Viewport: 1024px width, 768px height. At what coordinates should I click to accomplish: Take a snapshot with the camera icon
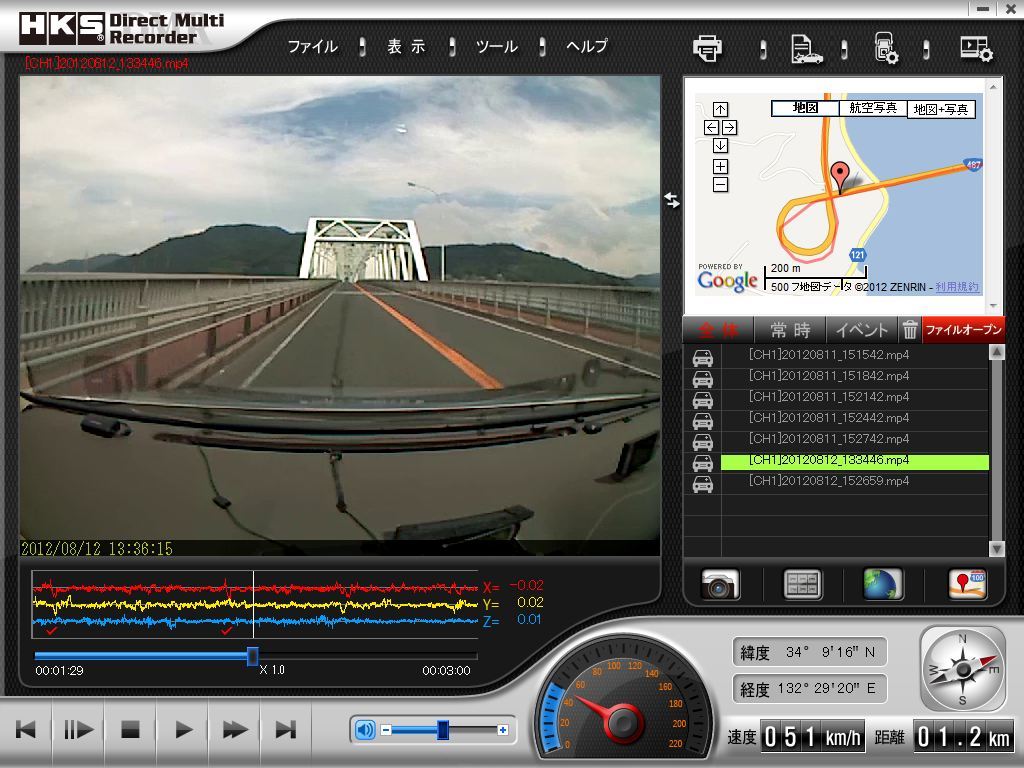[x=720, y=583]
